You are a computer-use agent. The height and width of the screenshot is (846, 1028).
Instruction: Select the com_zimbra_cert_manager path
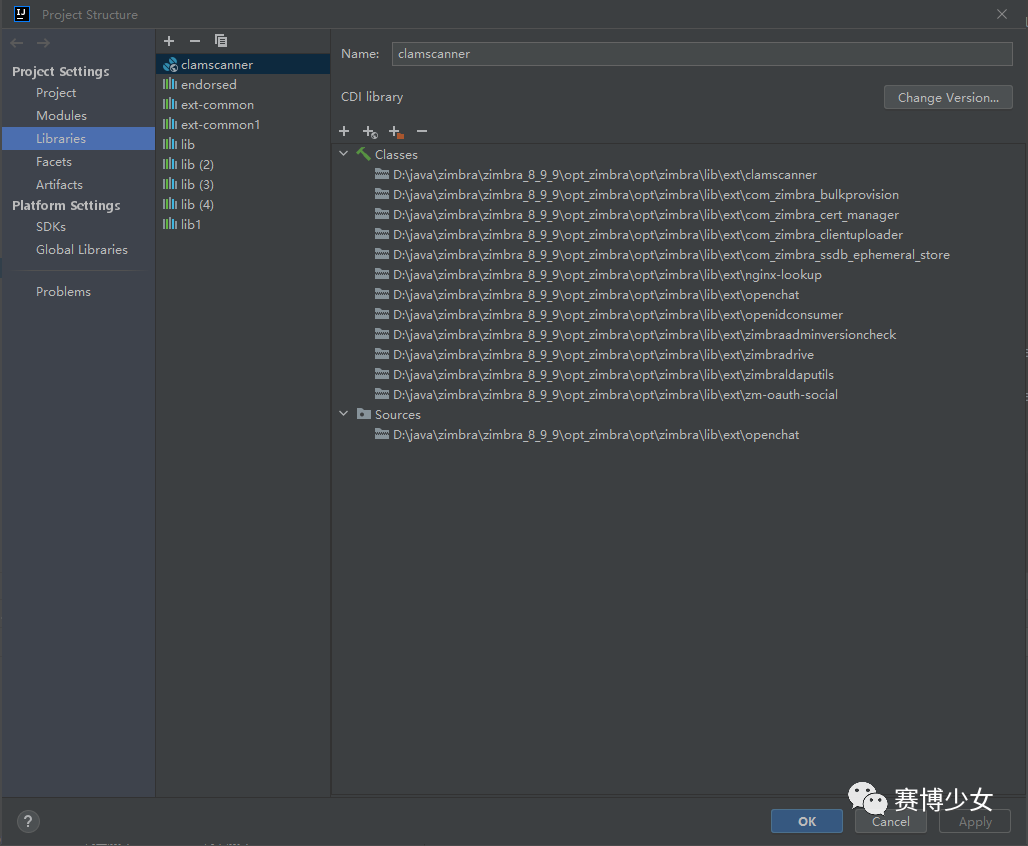pos(646,214)
